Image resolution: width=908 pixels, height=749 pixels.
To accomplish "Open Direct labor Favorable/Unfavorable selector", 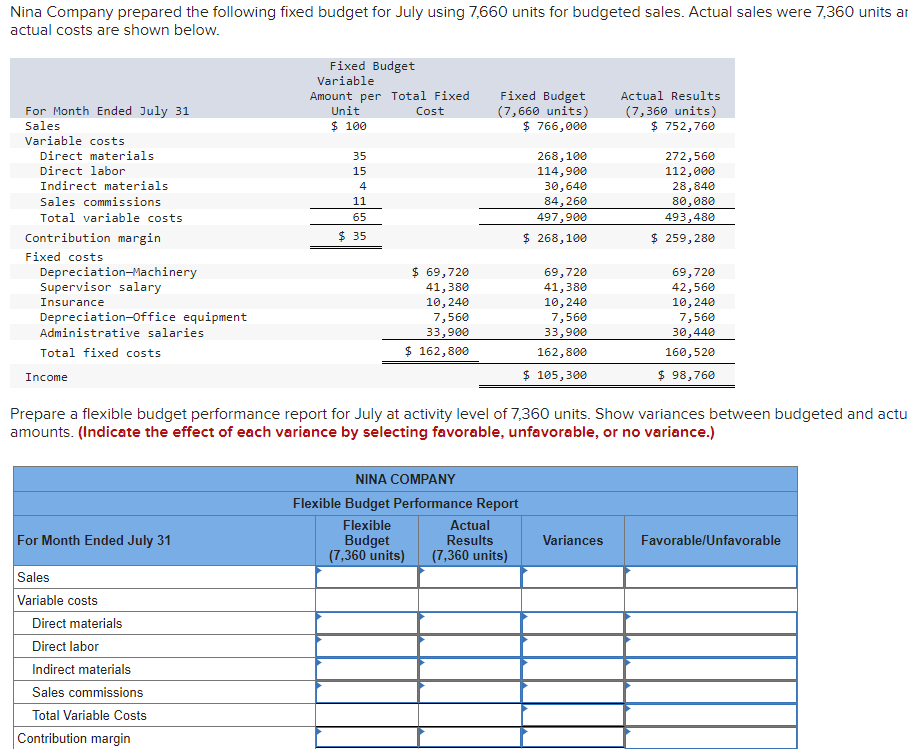I will point(710,646).
